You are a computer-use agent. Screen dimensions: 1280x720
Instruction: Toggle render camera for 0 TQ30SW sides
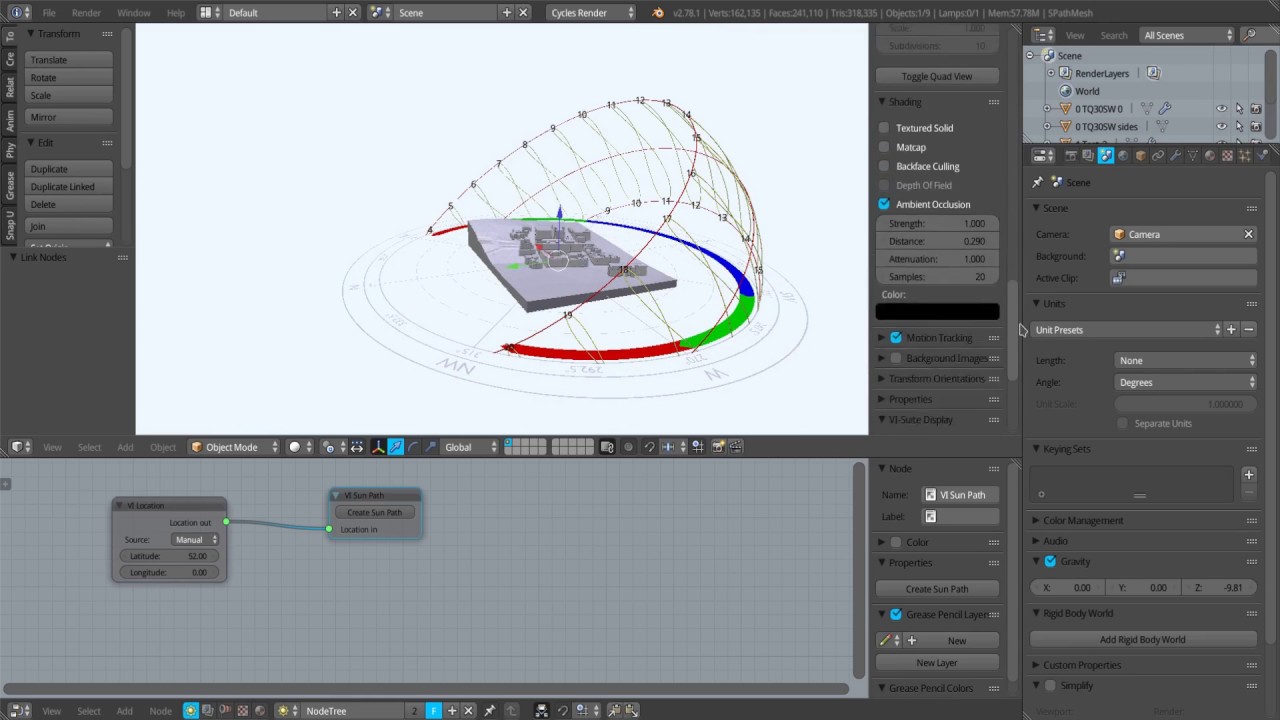[x=1256, y=127]
